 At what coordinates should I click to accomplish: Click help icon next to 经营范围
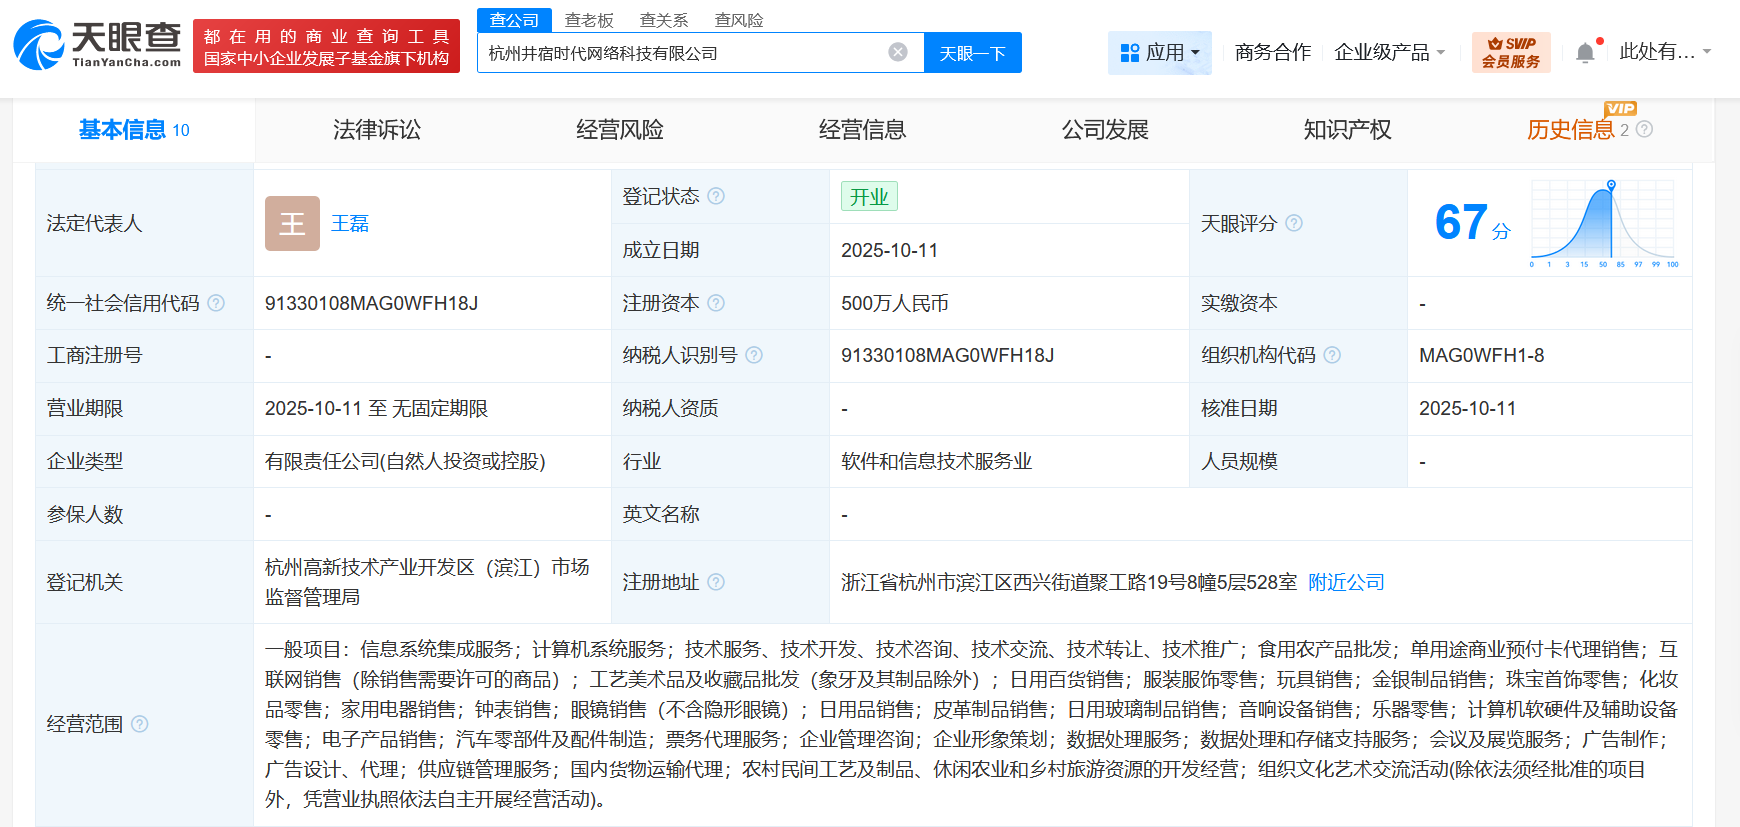coord(140,724)
